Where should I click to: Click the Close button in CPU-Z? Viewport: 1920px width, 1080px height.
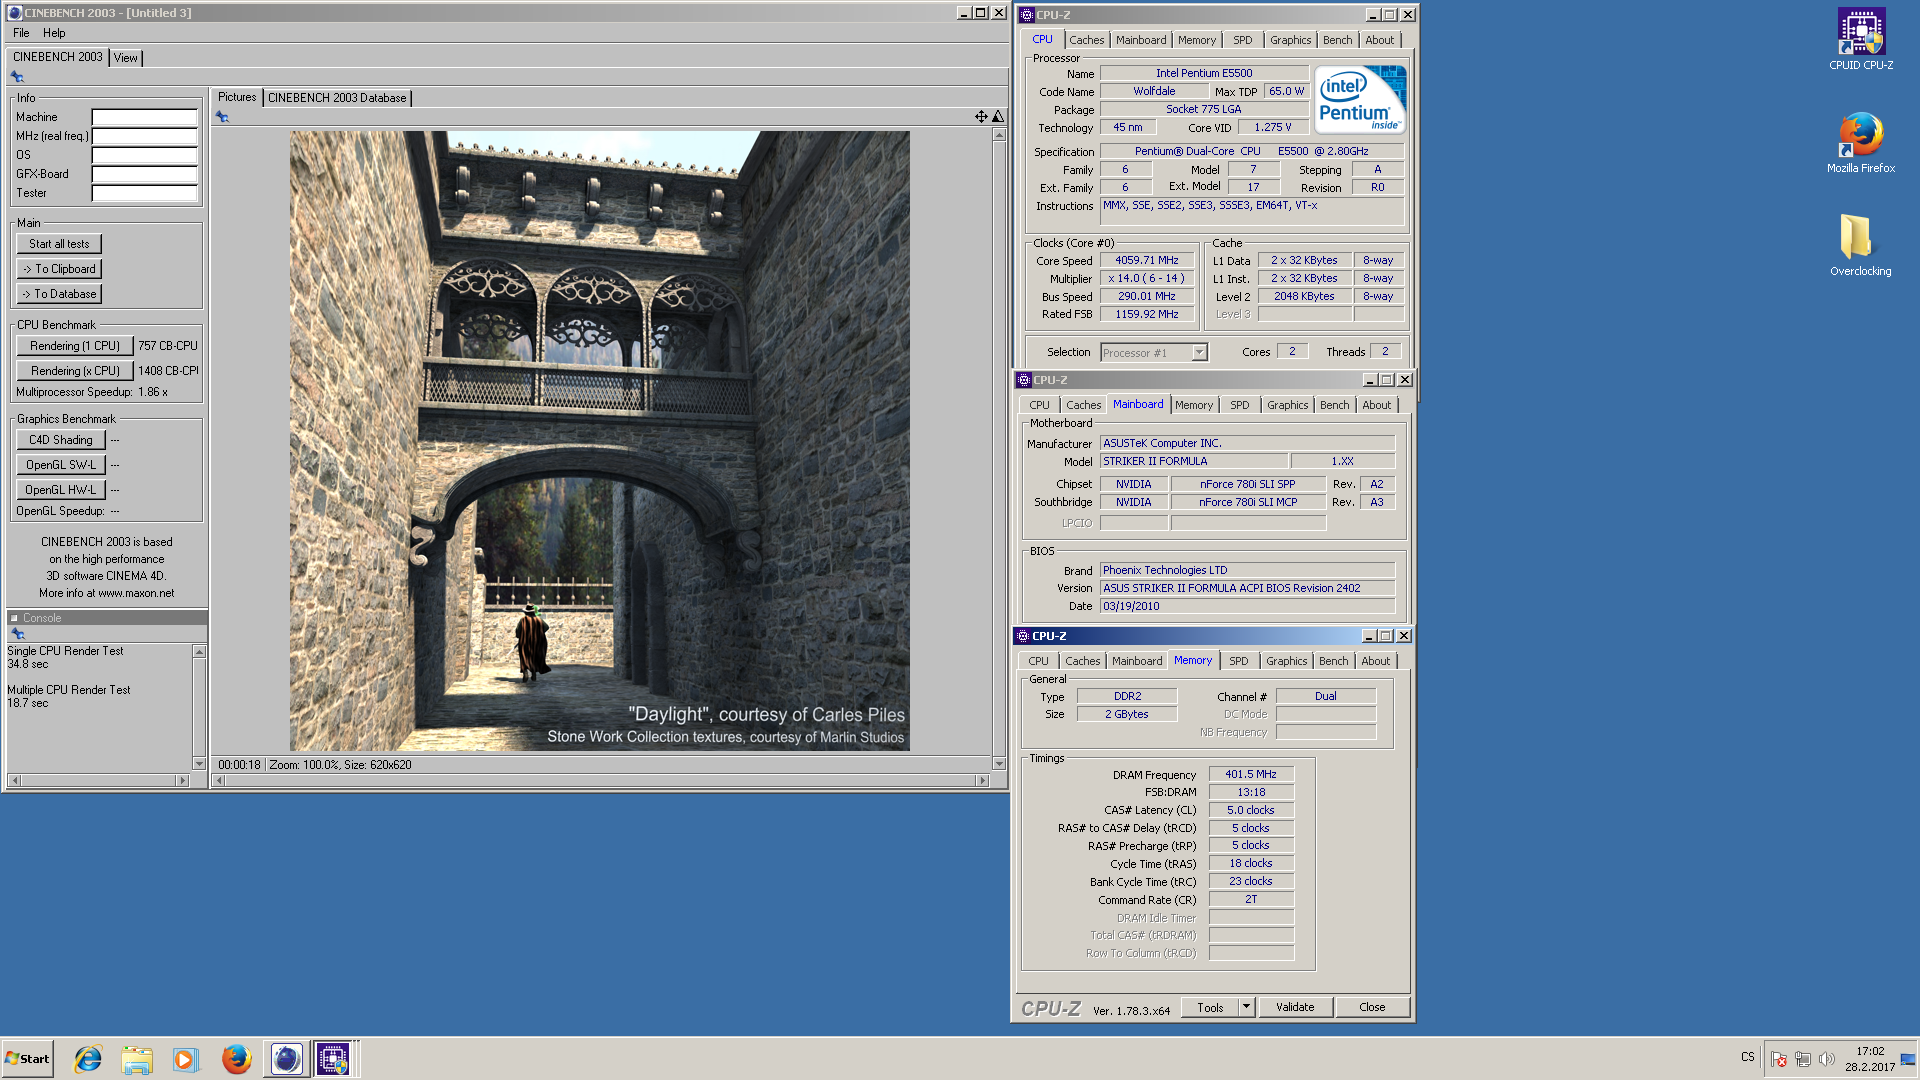point(1372,1007)
